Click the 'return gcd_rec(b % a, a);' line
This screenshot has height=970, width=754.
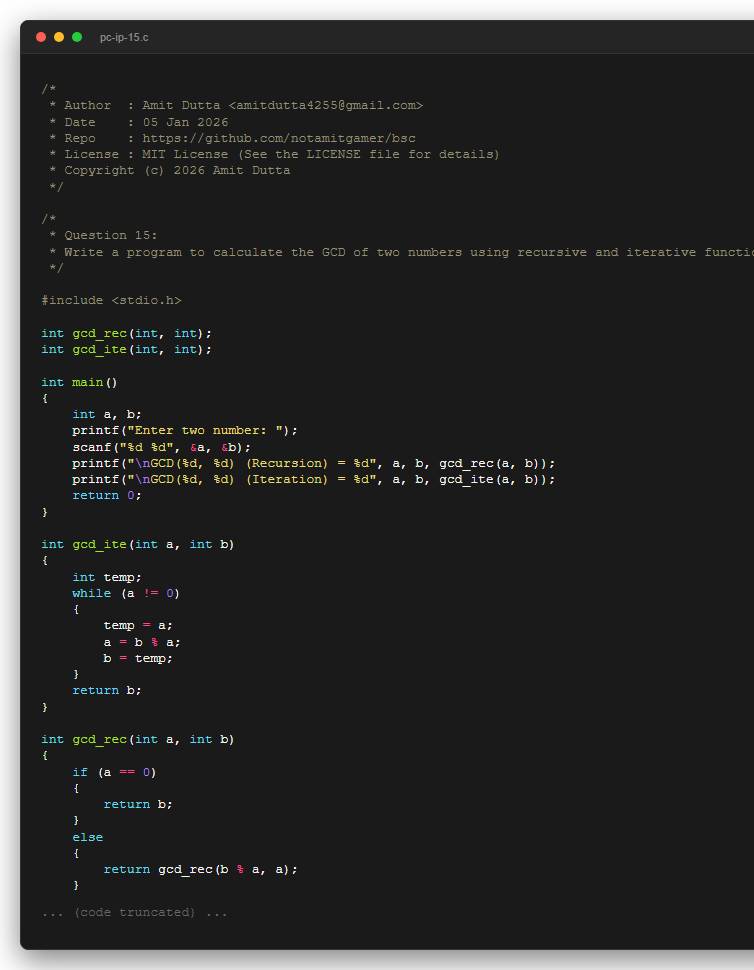(200, 869)
